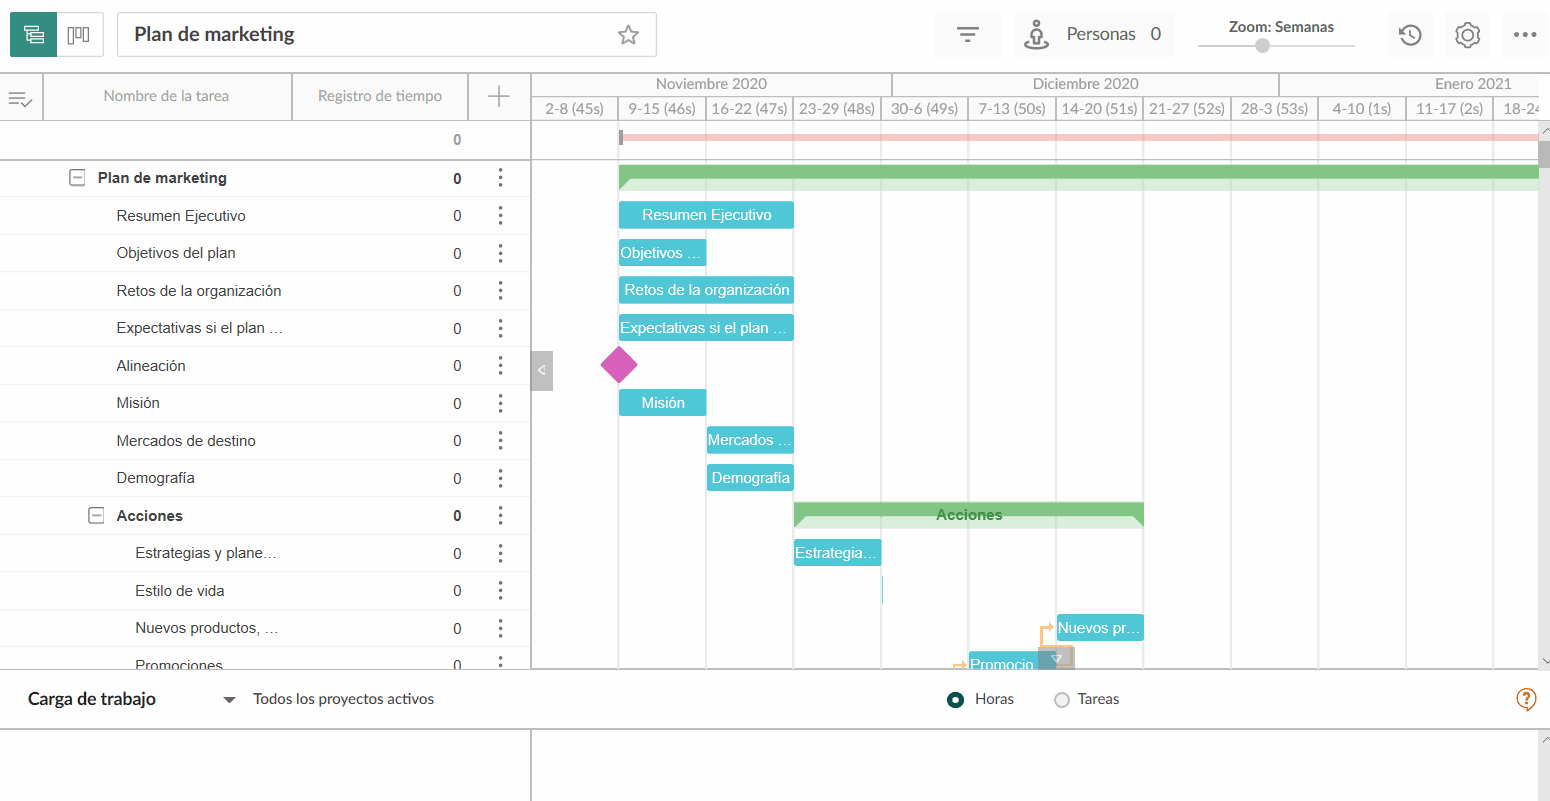
Task: Open the ellipsis overflow menu
Action: (x=1525, y=33)
